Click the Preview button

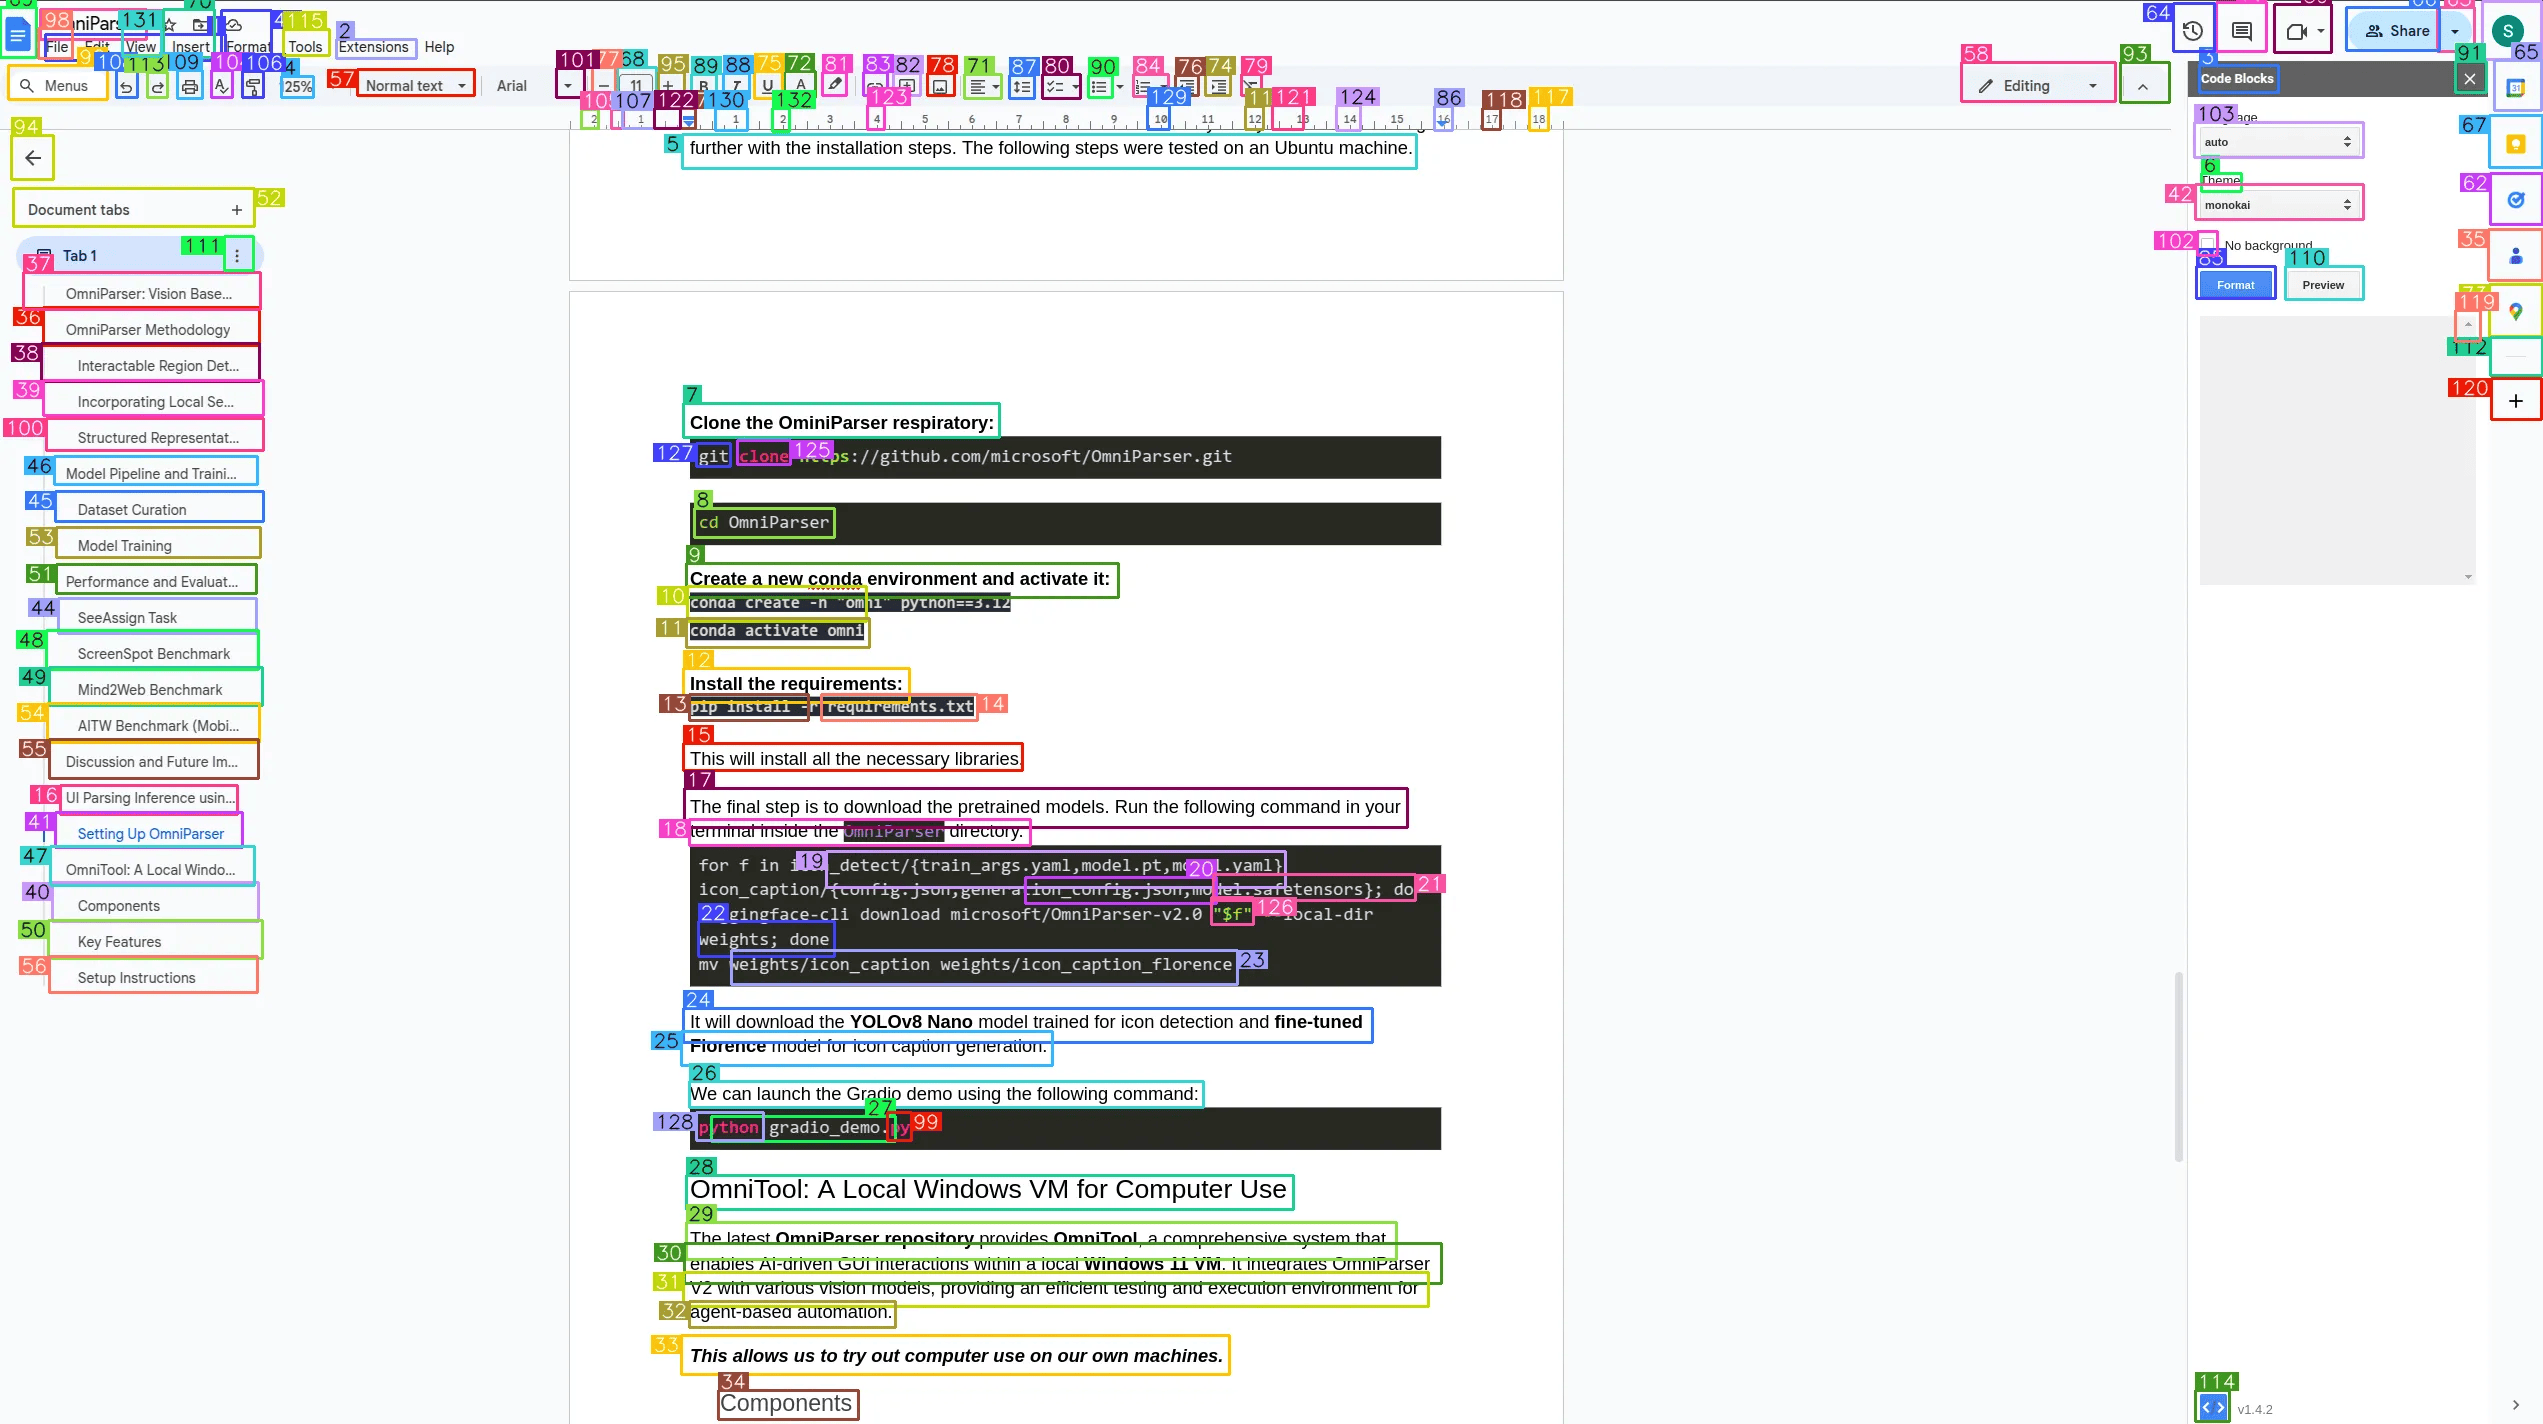2323,285
